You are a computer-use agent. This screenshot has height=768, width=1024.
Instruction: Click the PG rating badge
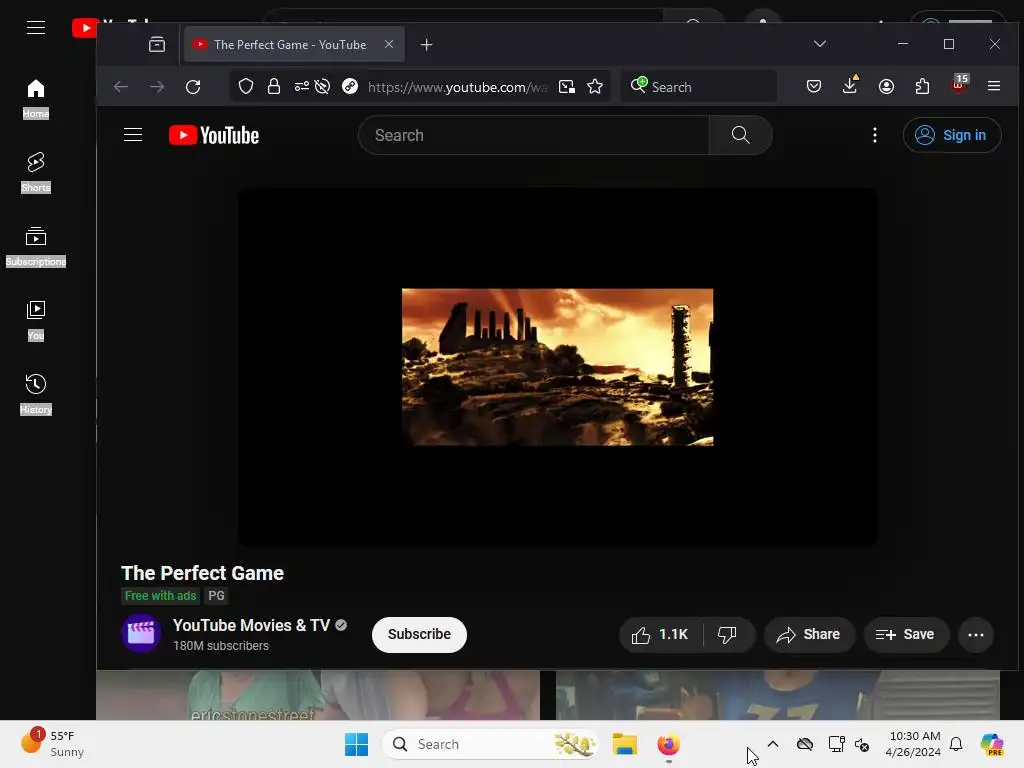click(x=216, y=596)
